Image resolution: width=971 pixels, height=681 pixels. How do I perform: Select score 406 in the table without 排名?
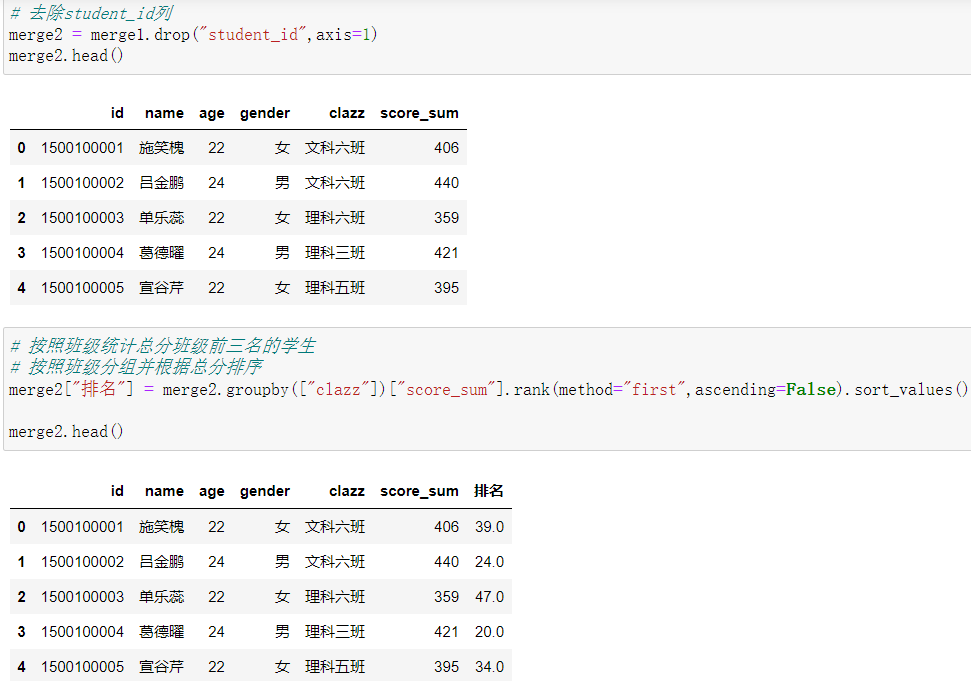tap(446, 148)
